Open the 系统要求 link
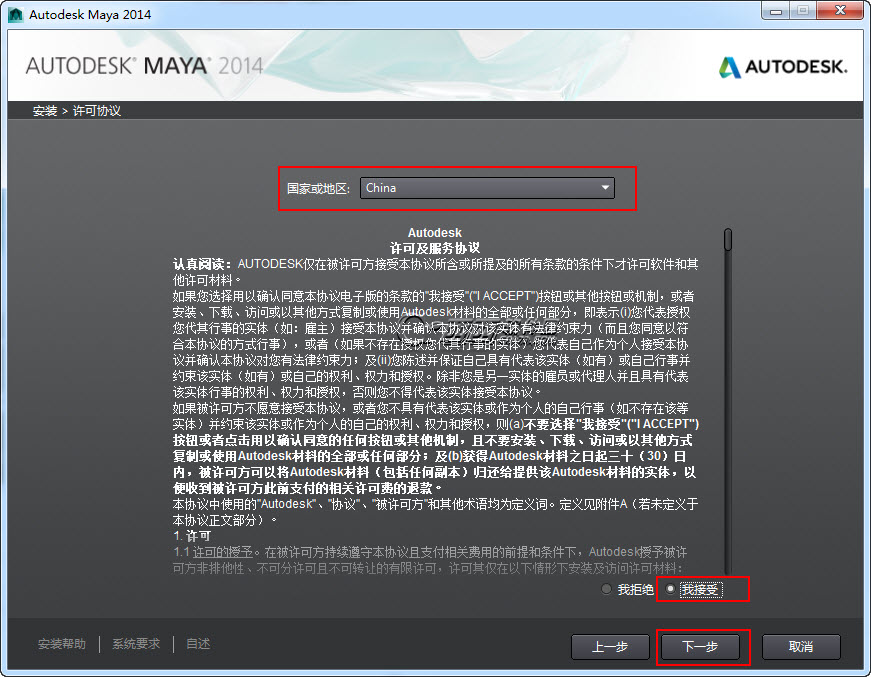 click(x=136, y=644)
